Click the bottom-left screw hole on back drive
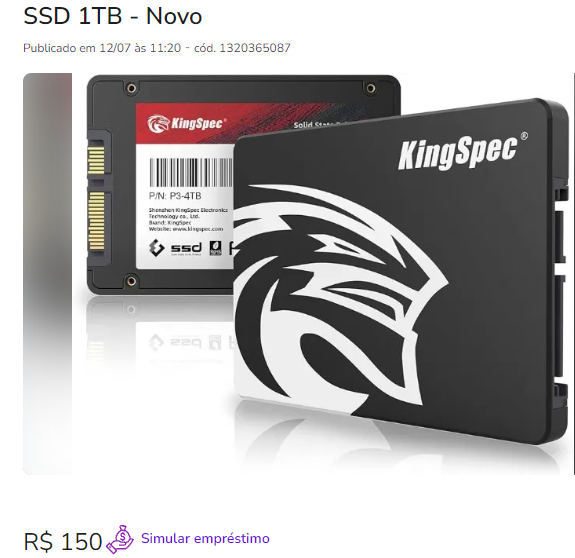This screenshot has width=575, height=558. click(x=131, y=281)
